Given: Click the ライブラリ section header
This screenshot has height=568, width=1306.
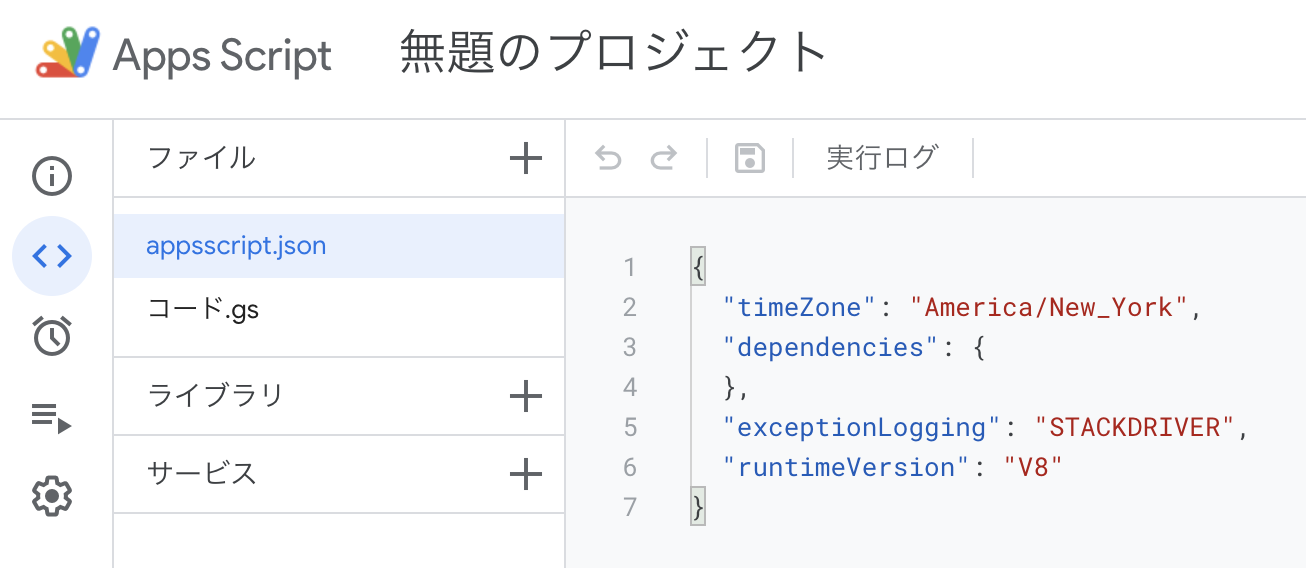Looking at the screenshot, I should [216, 396].
